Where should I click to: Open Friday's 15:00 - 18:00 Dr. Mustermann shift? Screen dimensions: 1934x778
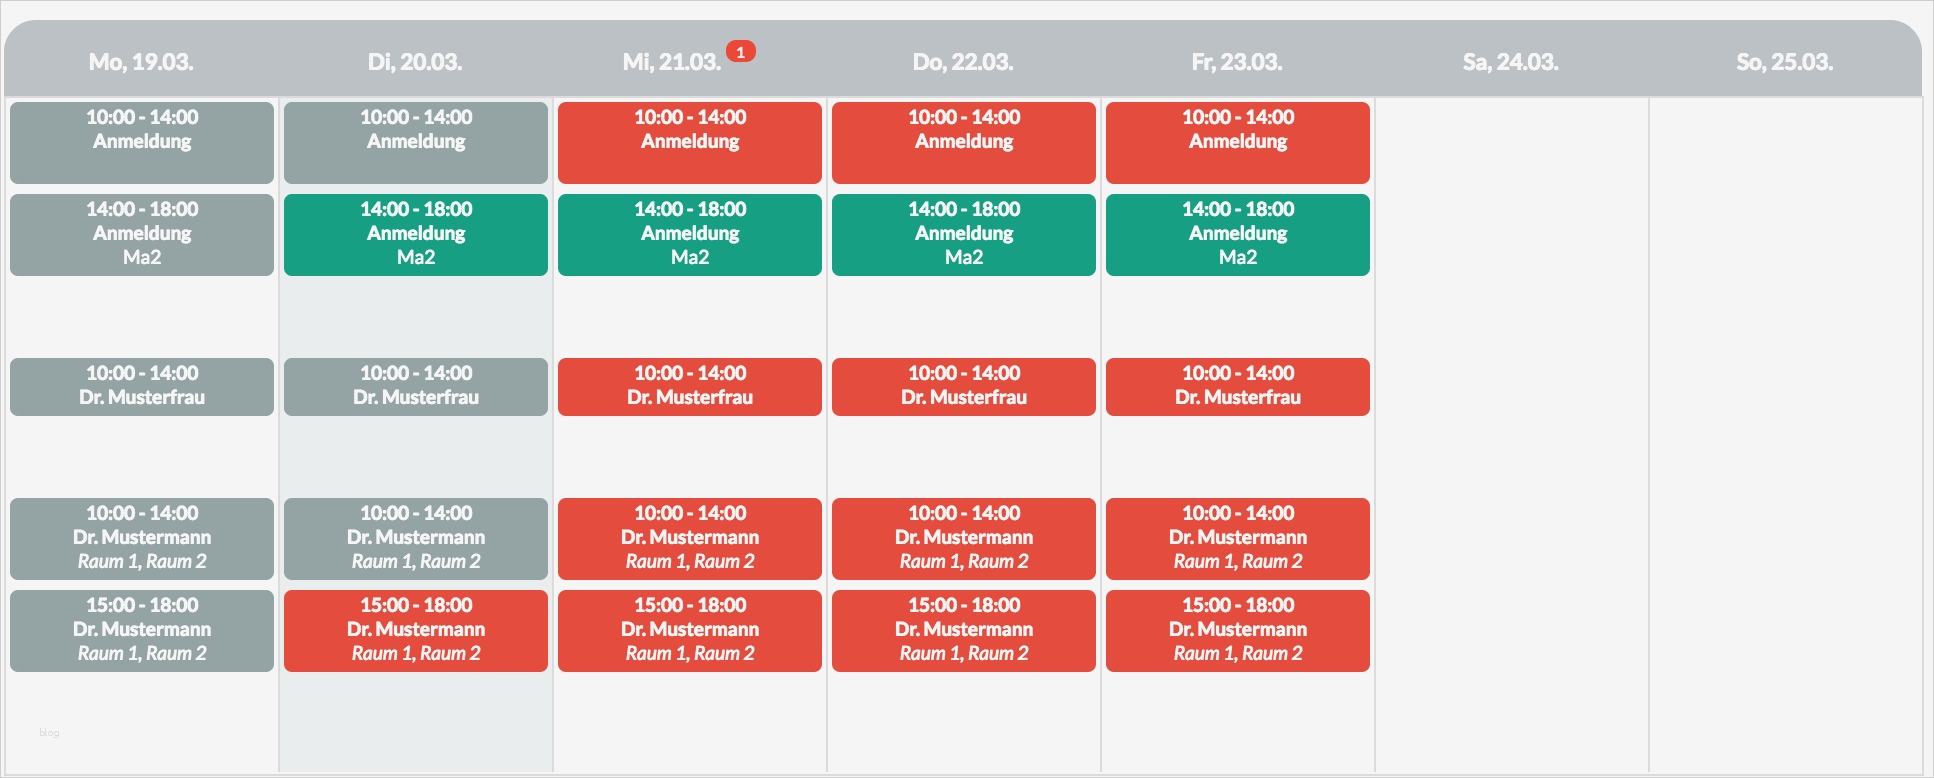[x=1238, y=630]
